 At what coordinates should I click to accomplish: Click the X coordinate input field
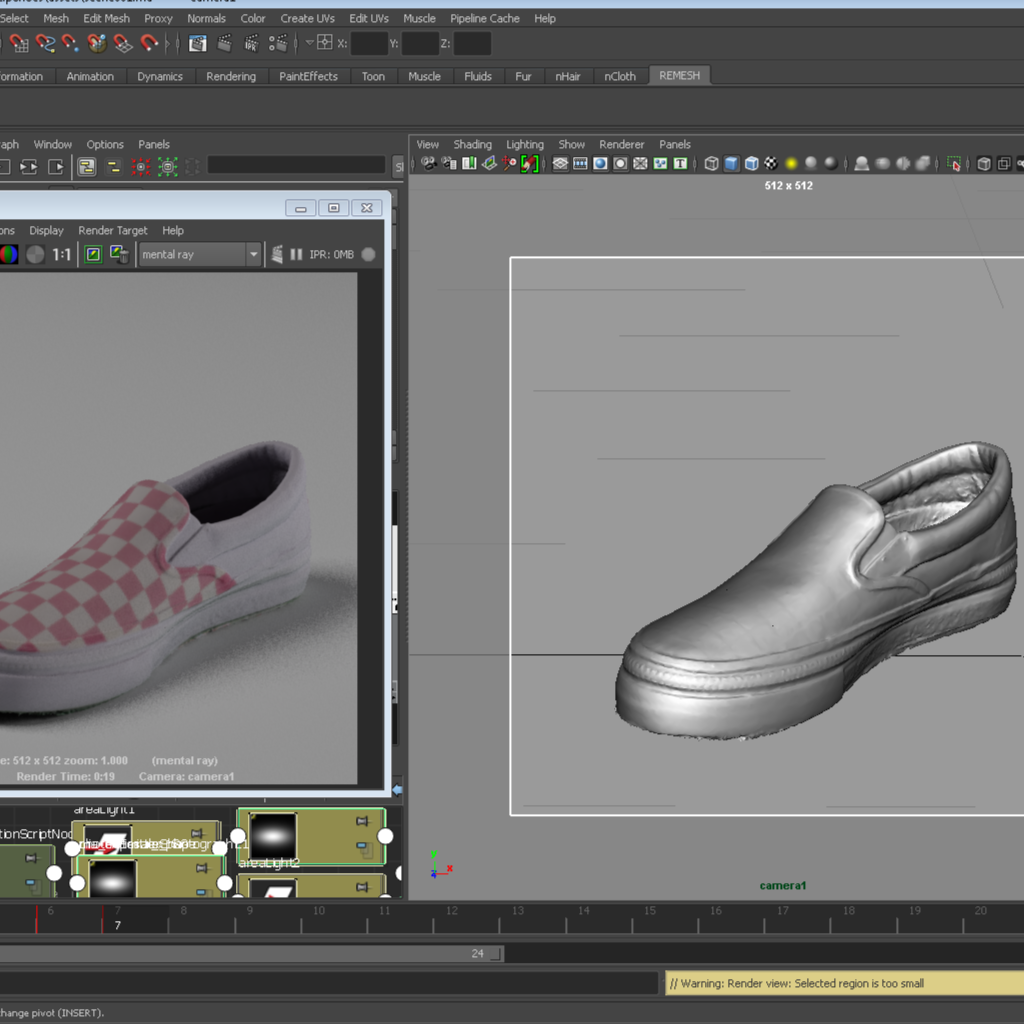(369, 44)
